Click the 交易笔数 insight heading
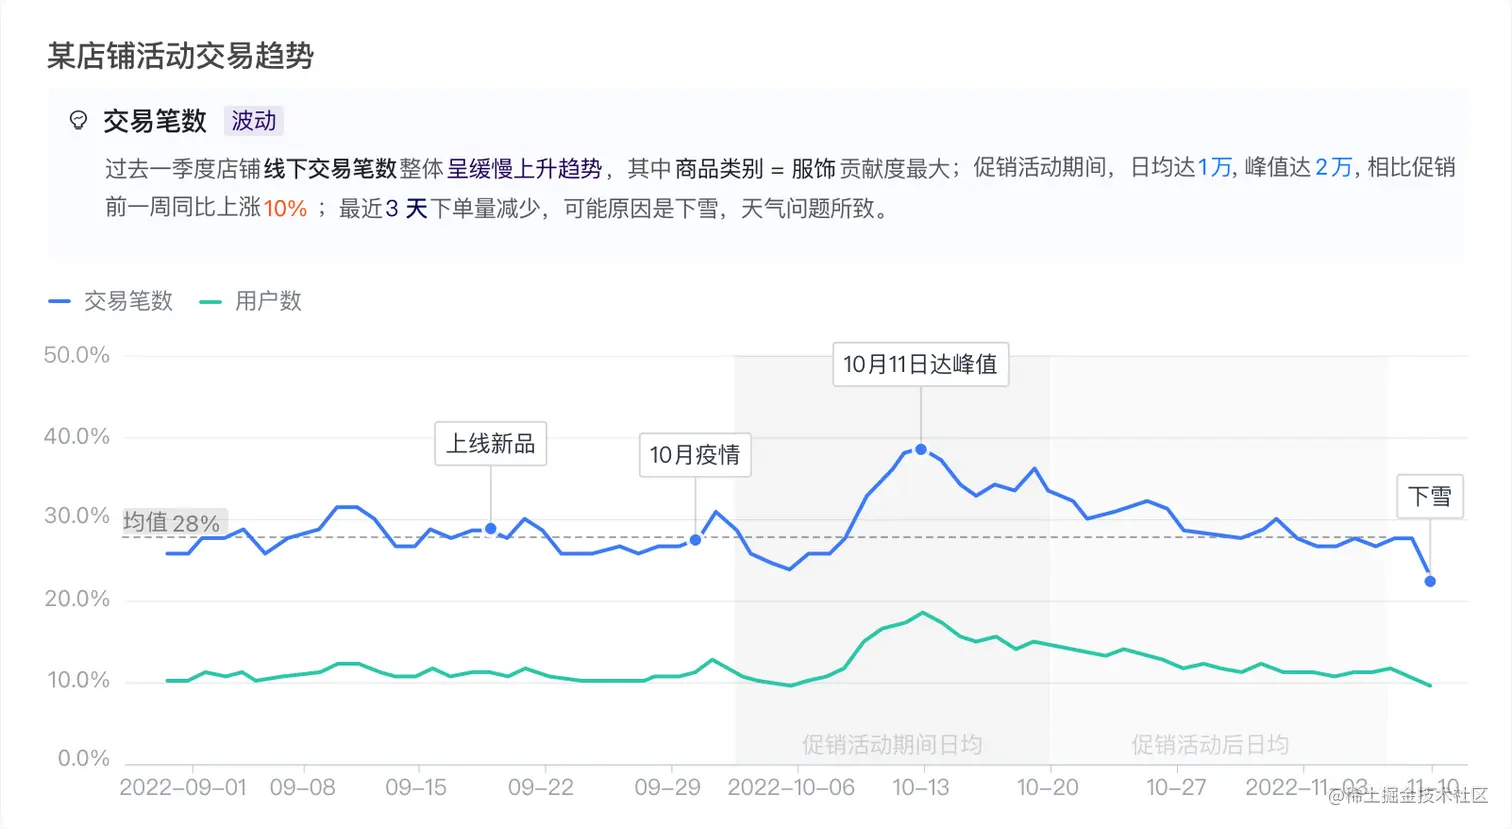This screenshot has width=1512, height=829. 155,121
